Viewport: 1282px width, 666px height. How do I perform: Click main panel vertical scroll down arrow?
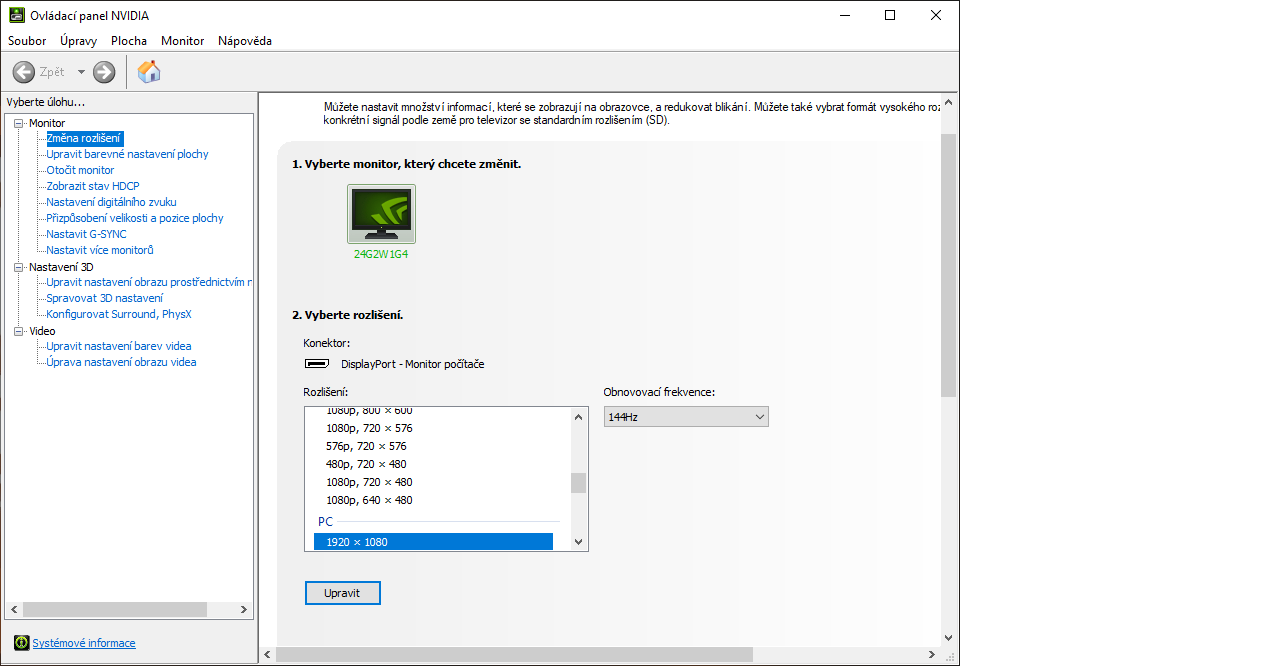[x=948, y=637]
